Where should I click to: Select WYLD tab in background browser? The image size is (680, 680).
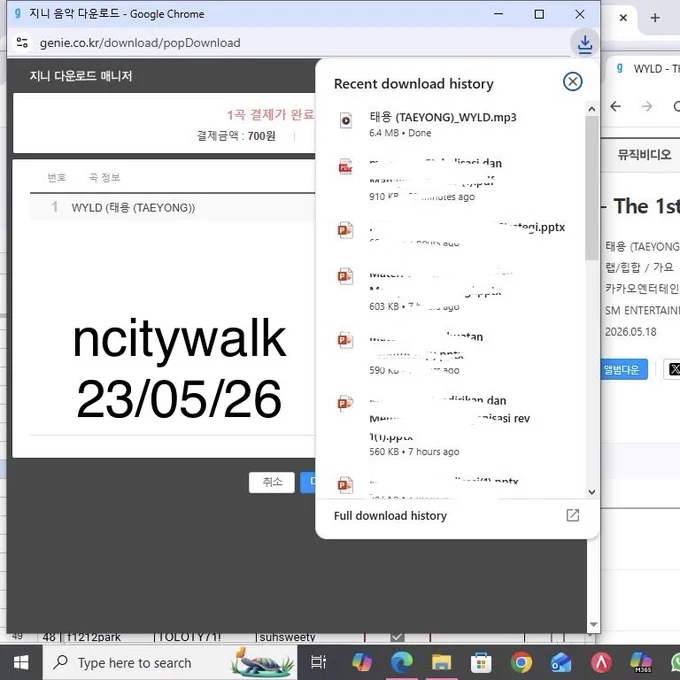(x=647, y=69)
